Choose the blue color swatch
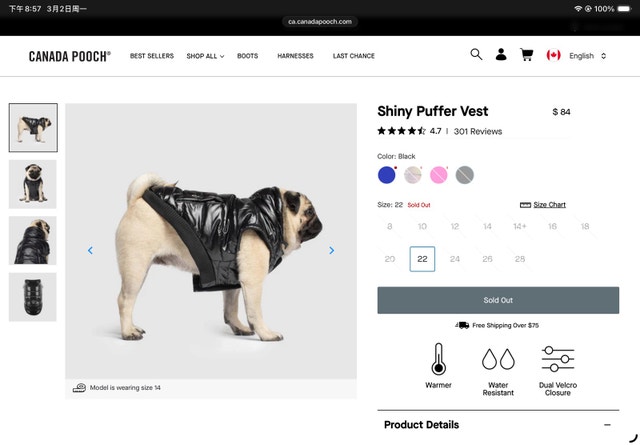 [387, 175]
